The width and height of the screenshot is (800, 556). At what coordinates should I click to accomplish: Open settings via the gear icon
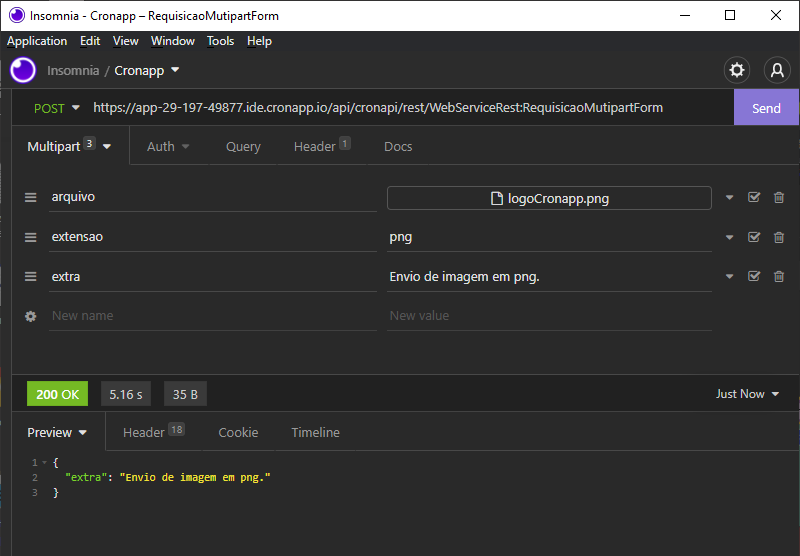point(737,70)
